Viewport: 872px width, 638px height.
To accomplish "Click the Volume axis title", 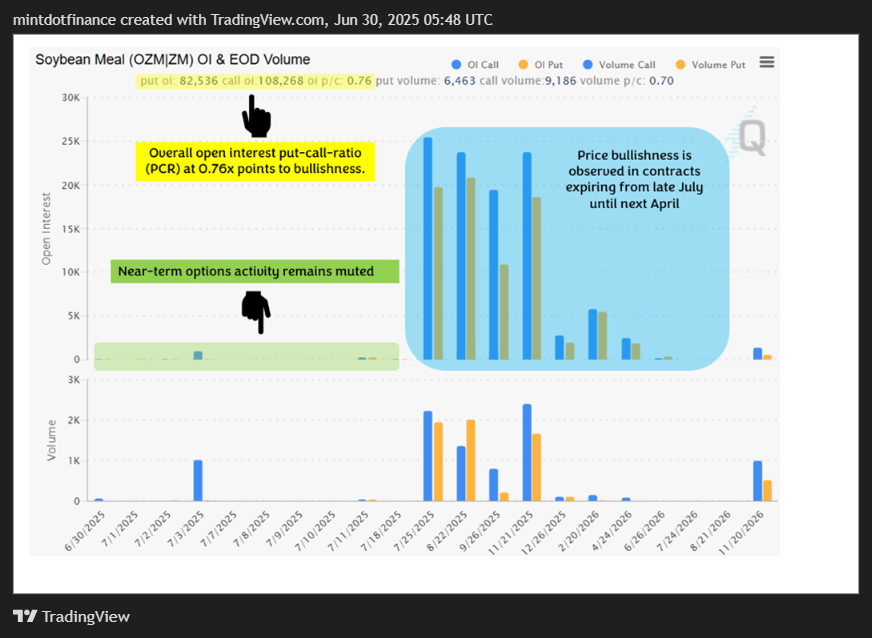I will point(52,440).
